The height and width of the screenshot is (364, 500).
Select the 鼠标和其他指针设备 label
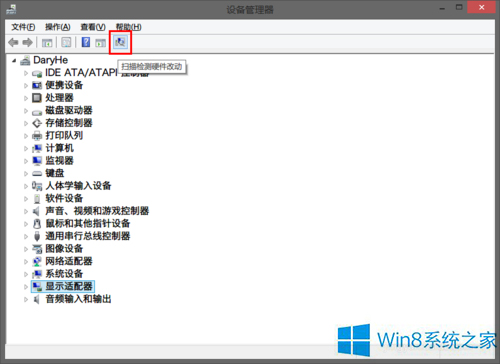click(x=88, y=223)
